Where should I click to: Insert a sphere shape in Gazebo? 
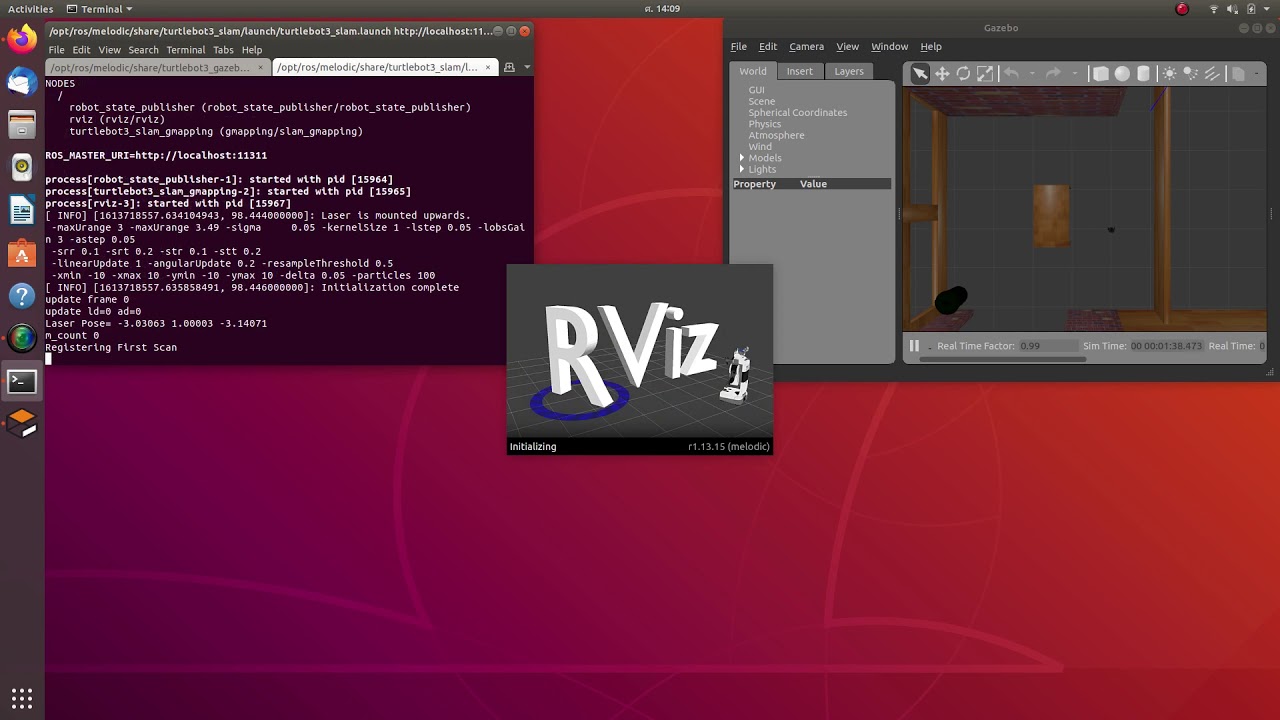point(1122,73)
